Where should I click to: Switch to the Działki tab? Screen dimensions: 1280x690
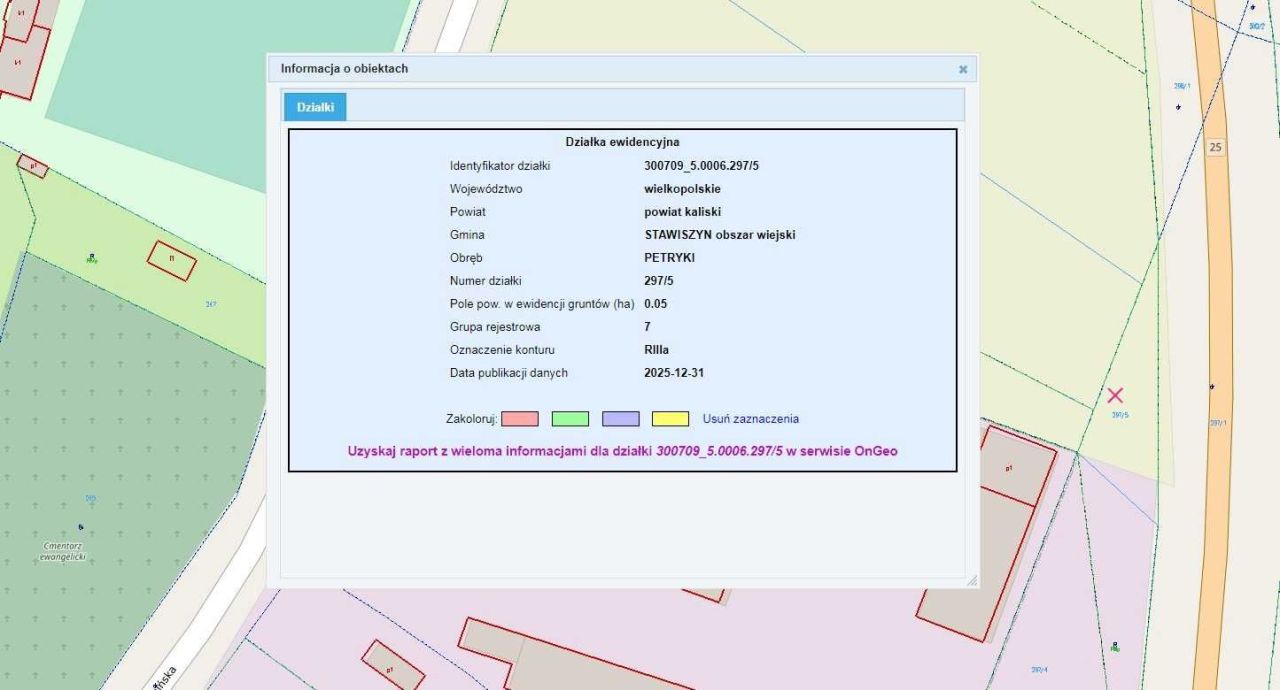(315, 107)
